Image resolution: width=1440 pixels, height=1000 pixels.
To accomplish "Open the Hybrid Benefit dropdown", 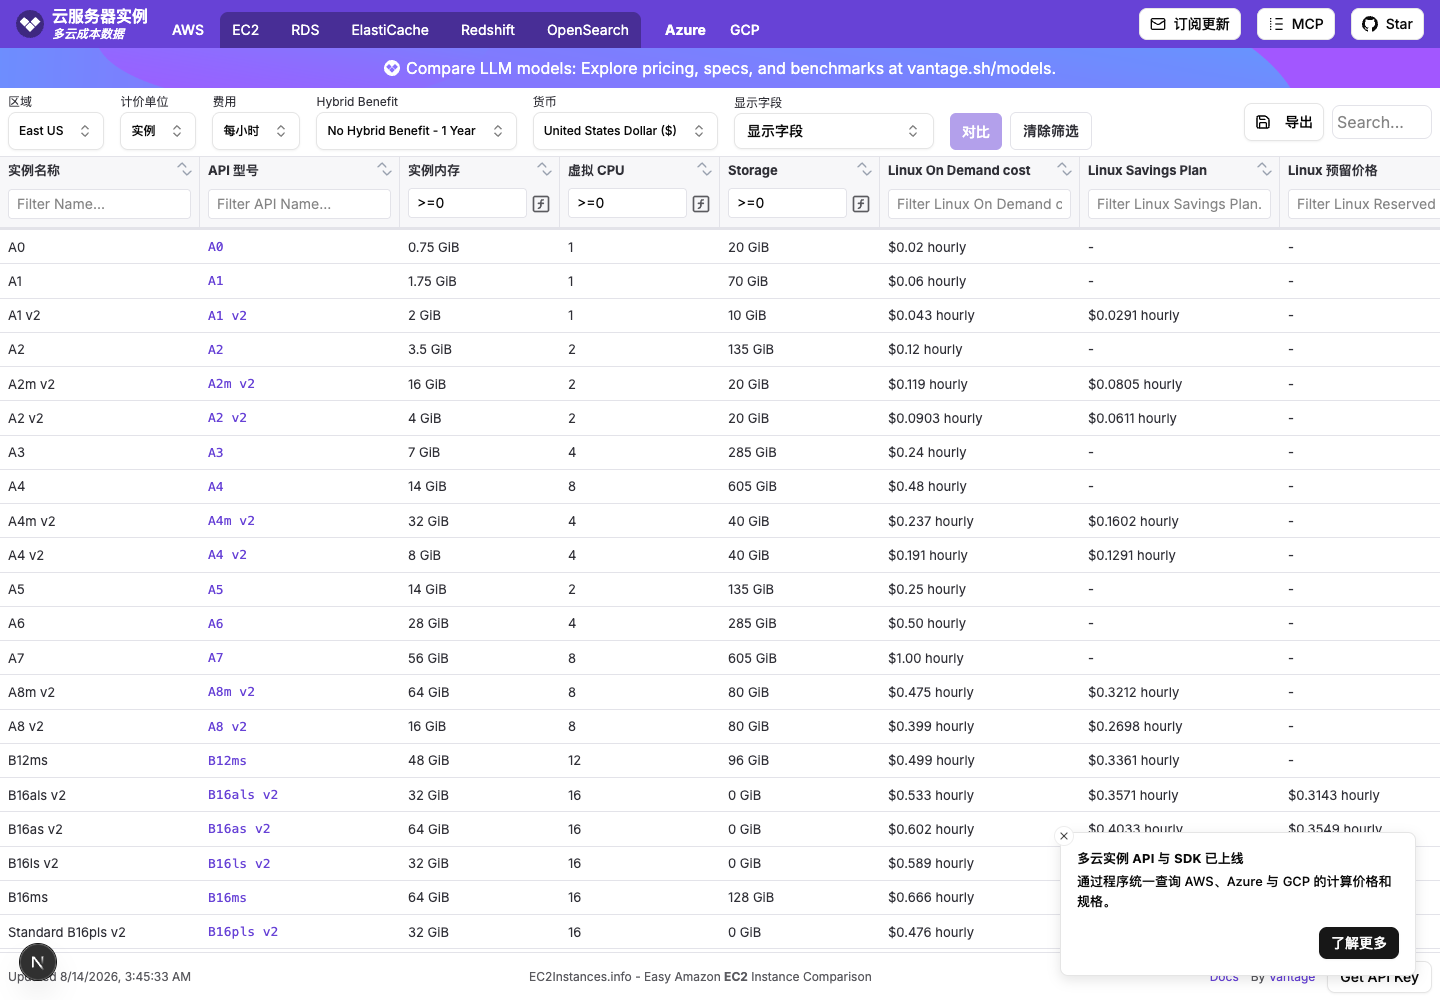I will (416, 131).
